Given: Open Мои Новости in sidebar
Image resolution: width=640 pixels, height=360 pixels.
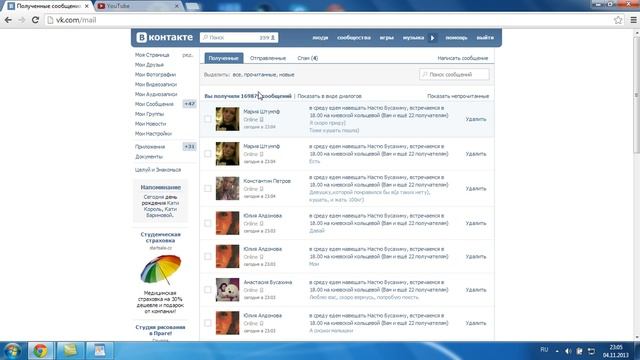Looking at the screenshot, I should (x=150, y=124).
